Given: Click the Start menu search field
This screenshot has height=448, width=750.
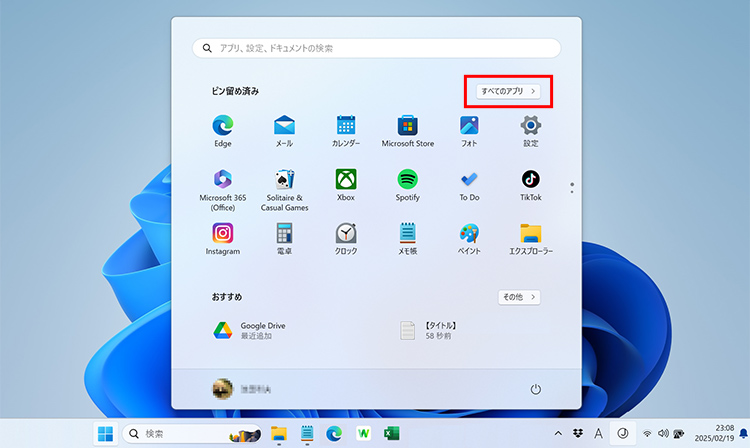Looking at the screenshot, I should tap(376, 48).
